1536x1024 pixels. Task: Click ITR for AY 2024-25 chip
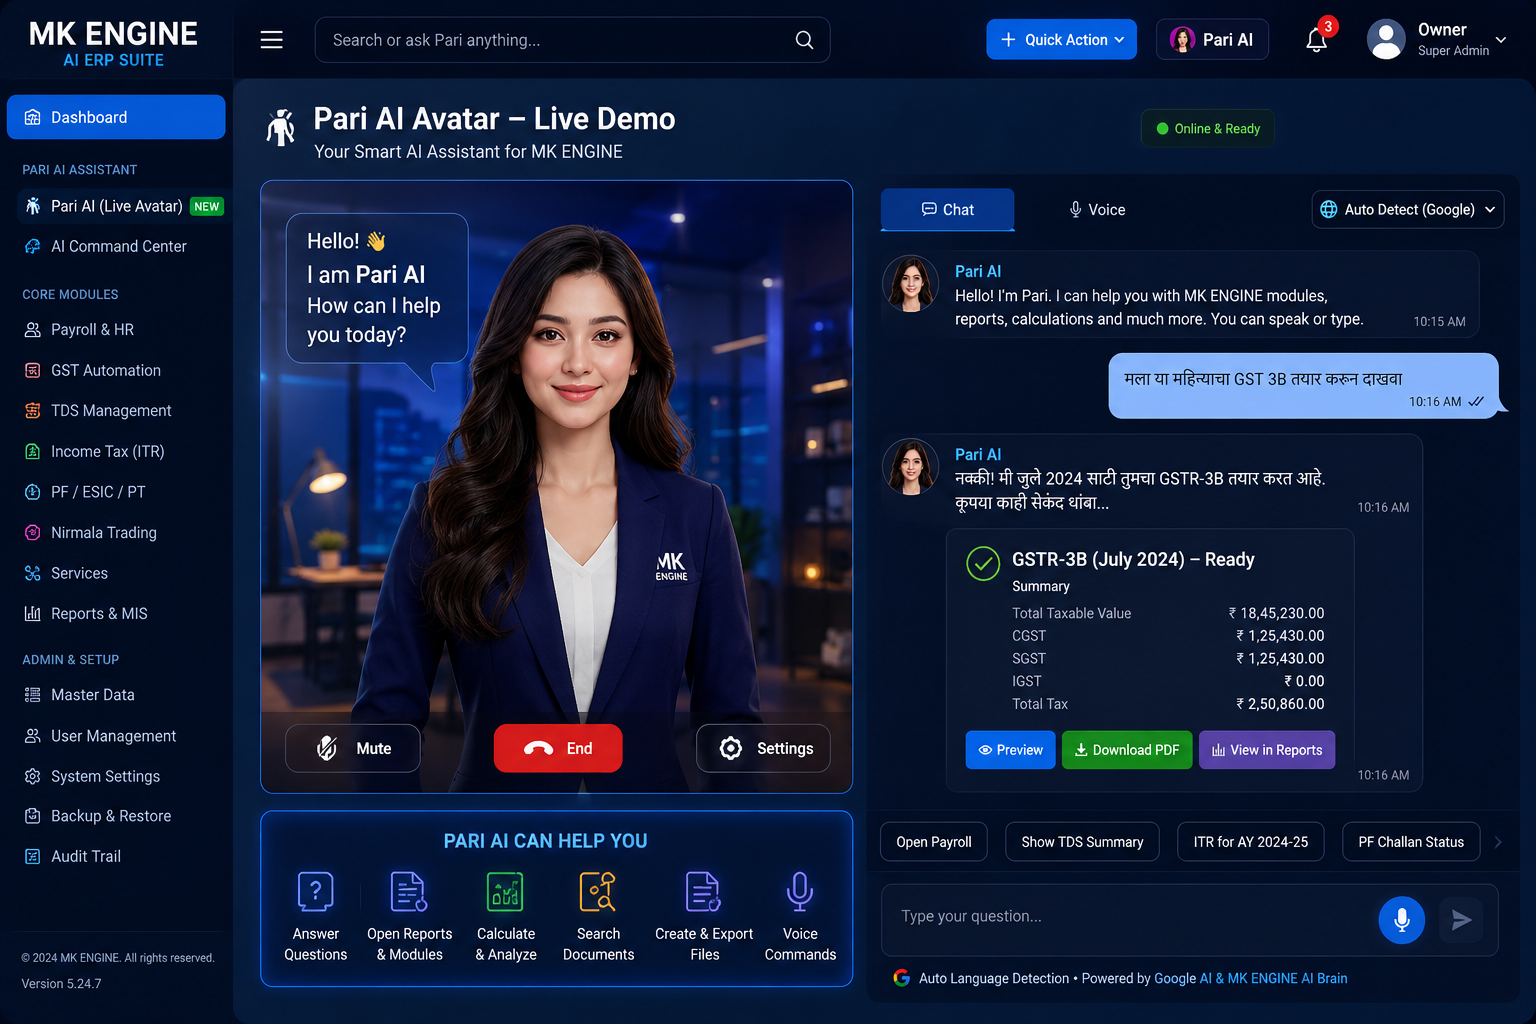click(1251, 842)
